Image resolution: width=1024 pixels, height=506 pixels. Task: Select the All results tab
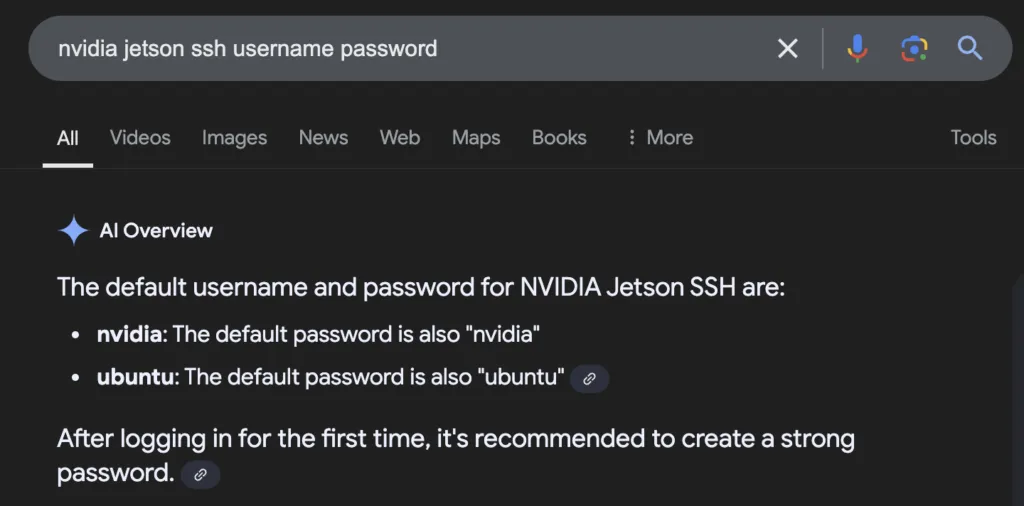(x=68, y=138)
